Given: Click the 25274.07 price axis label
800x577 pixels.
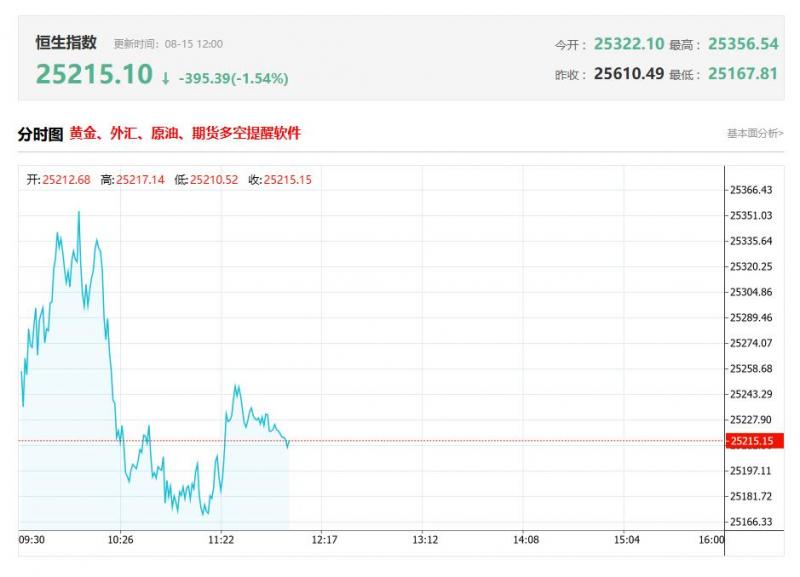Looking at the screenshot, I should pyautogui.click(x=751, y=343).
